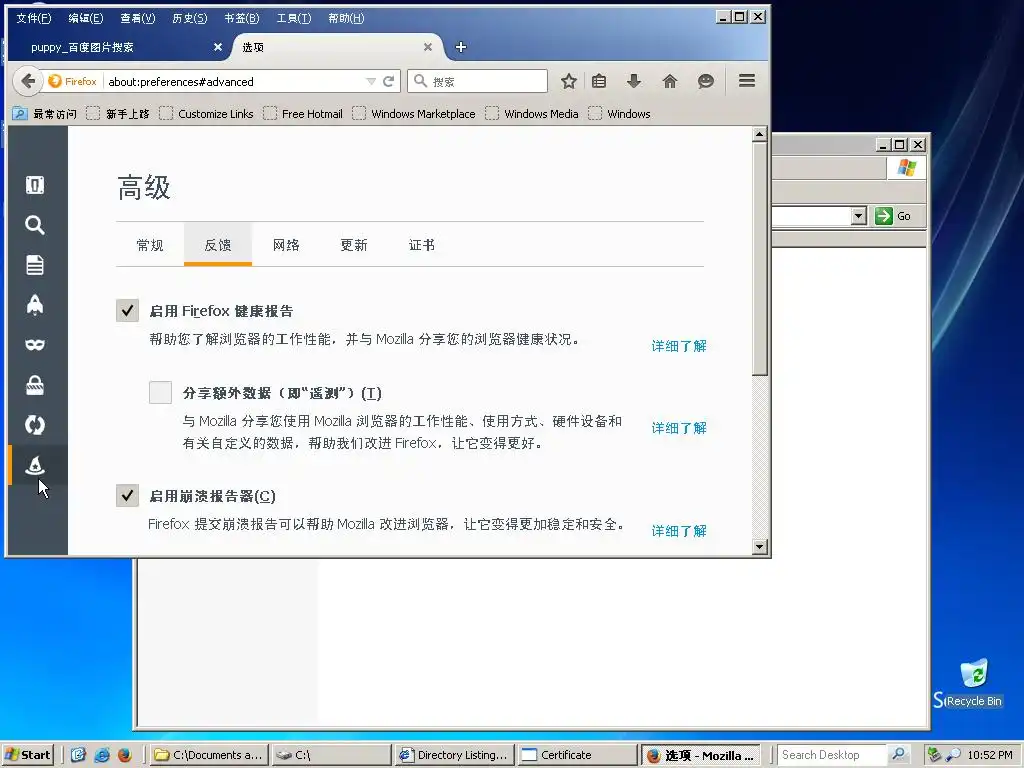Viewport: 1024px width, 768px height.
Task: Bookmark this page with star icon
Action: coord(569,81)
